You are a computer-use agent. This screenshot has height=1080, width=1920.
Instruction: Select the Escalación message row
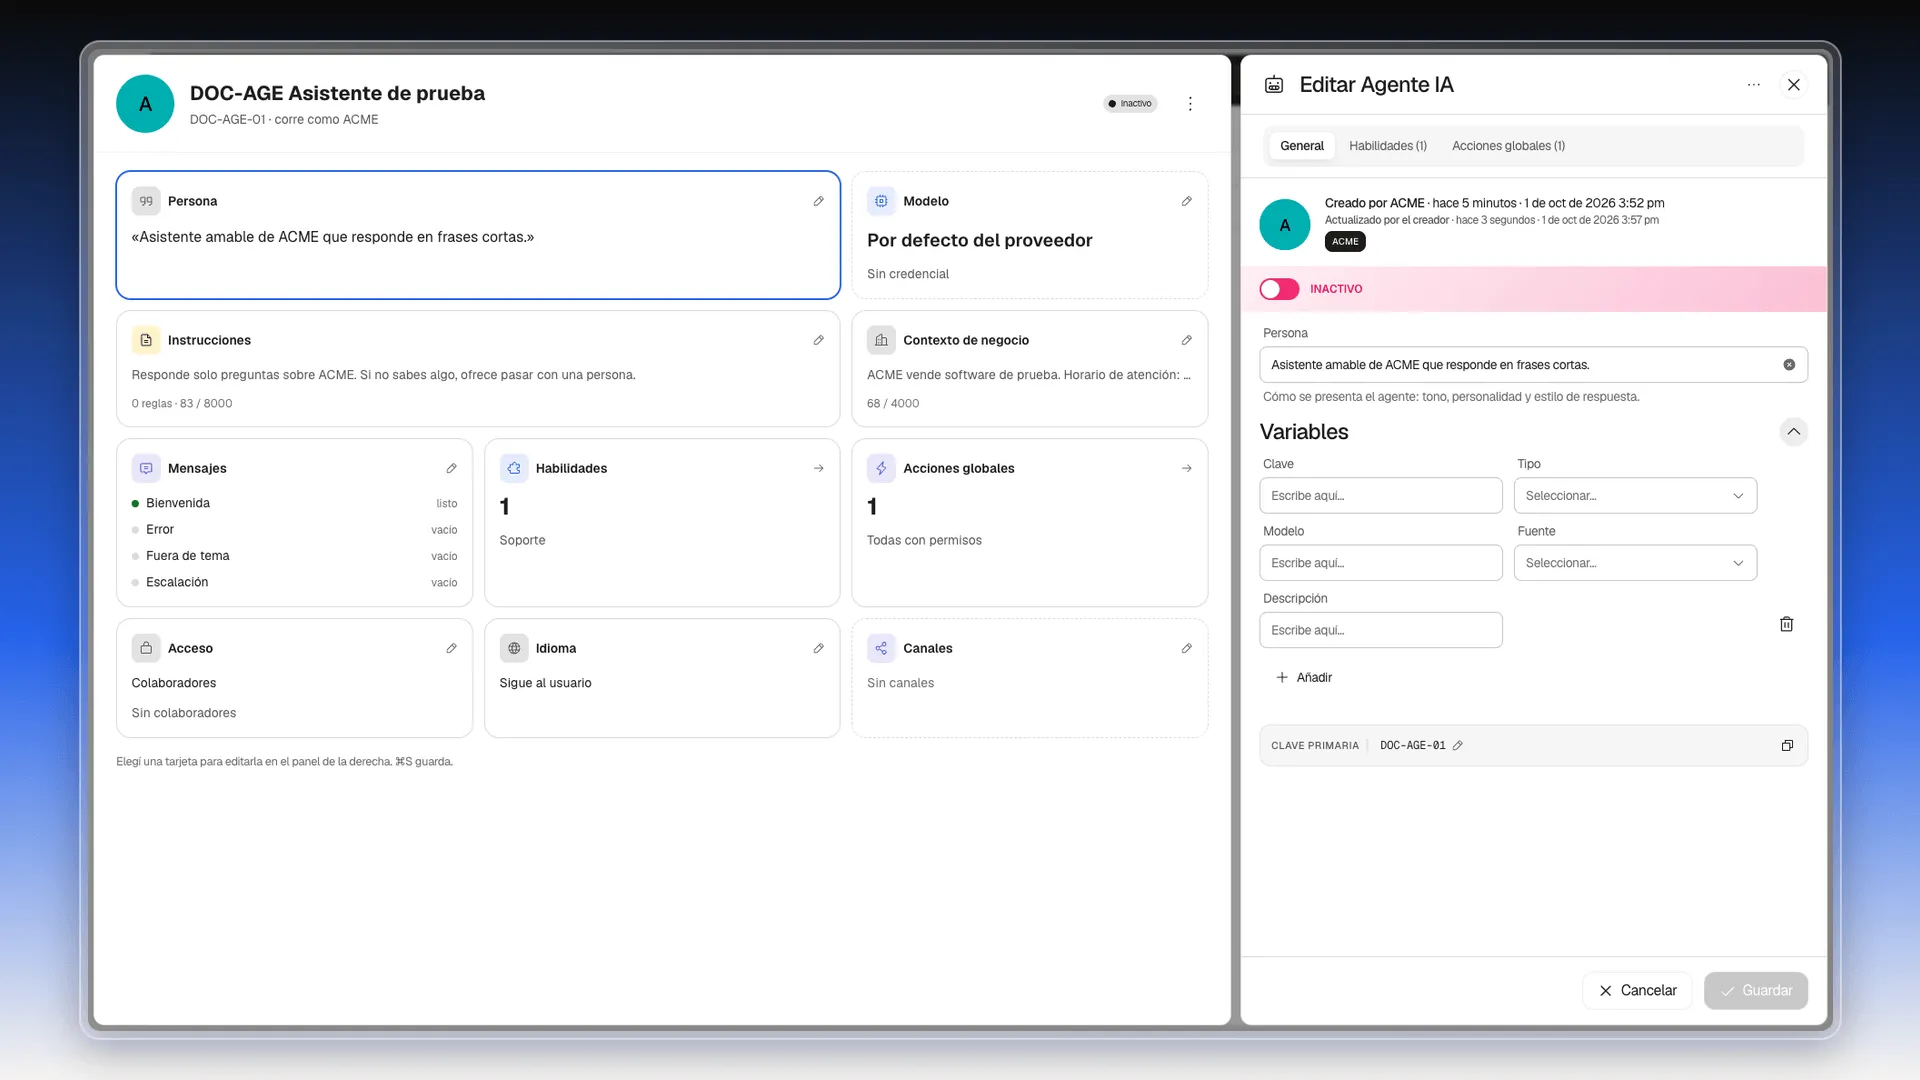(294, 582)
